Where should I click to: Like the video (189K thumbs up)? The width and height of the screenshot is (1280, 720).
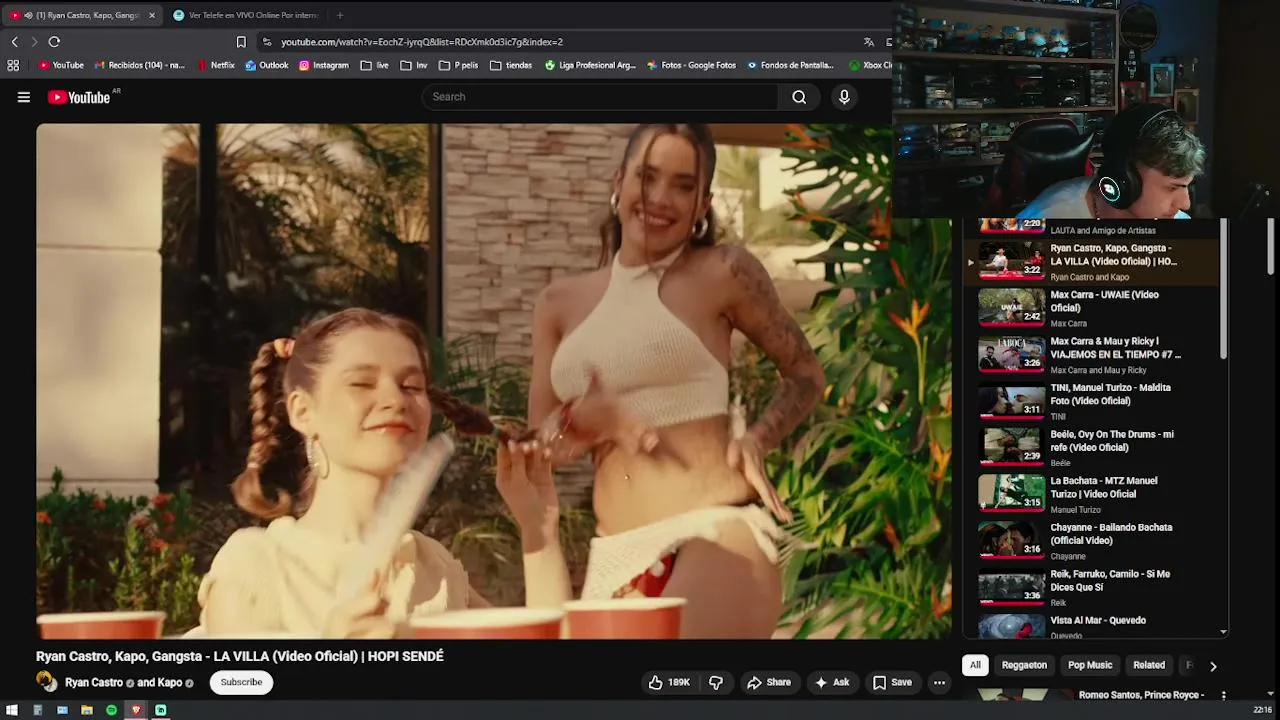[669, 682]
